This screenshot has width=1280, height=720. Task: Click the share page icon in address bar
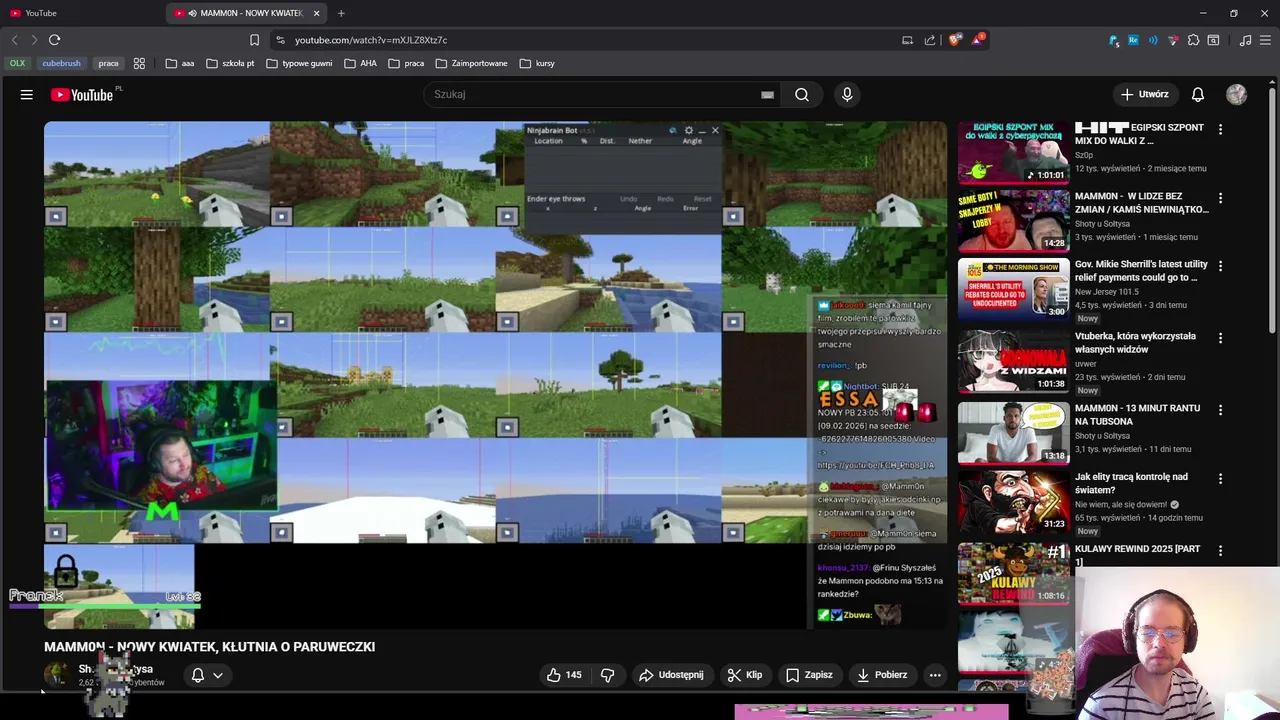(930, 40)
